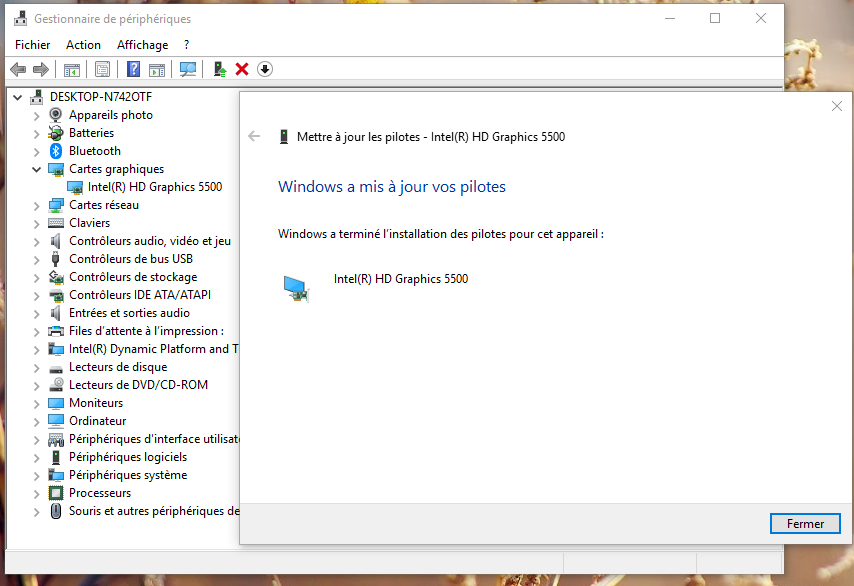Click the Claviers keyboard icon
This screenshot has height=586, width=854.
pos(56,223)
